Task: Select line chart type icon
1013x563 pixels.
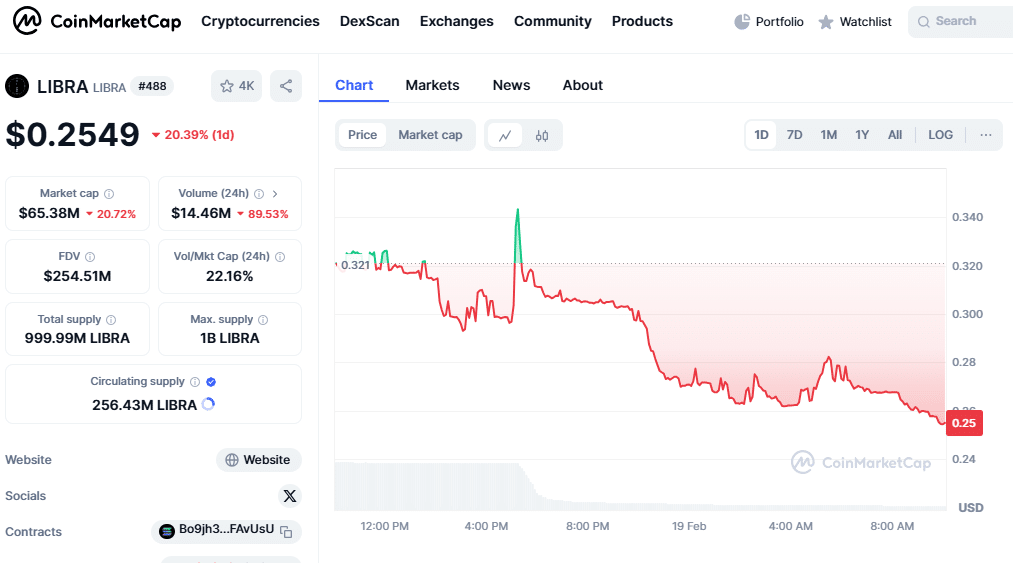Action: click(505, 136)
